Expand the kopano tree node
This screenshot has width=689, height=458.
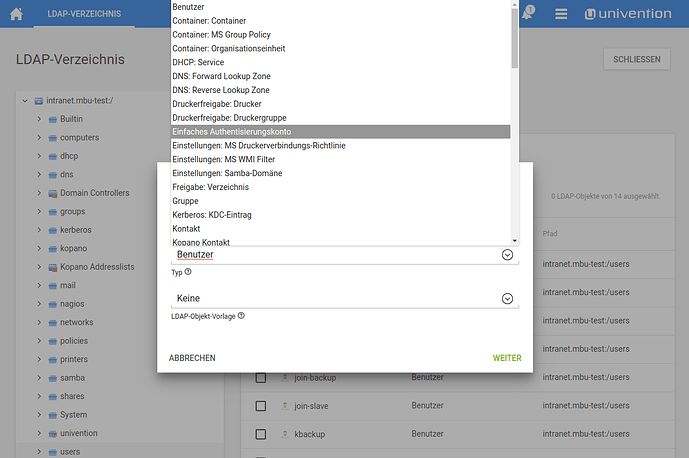pyautogui.click(x=39, y=248)
